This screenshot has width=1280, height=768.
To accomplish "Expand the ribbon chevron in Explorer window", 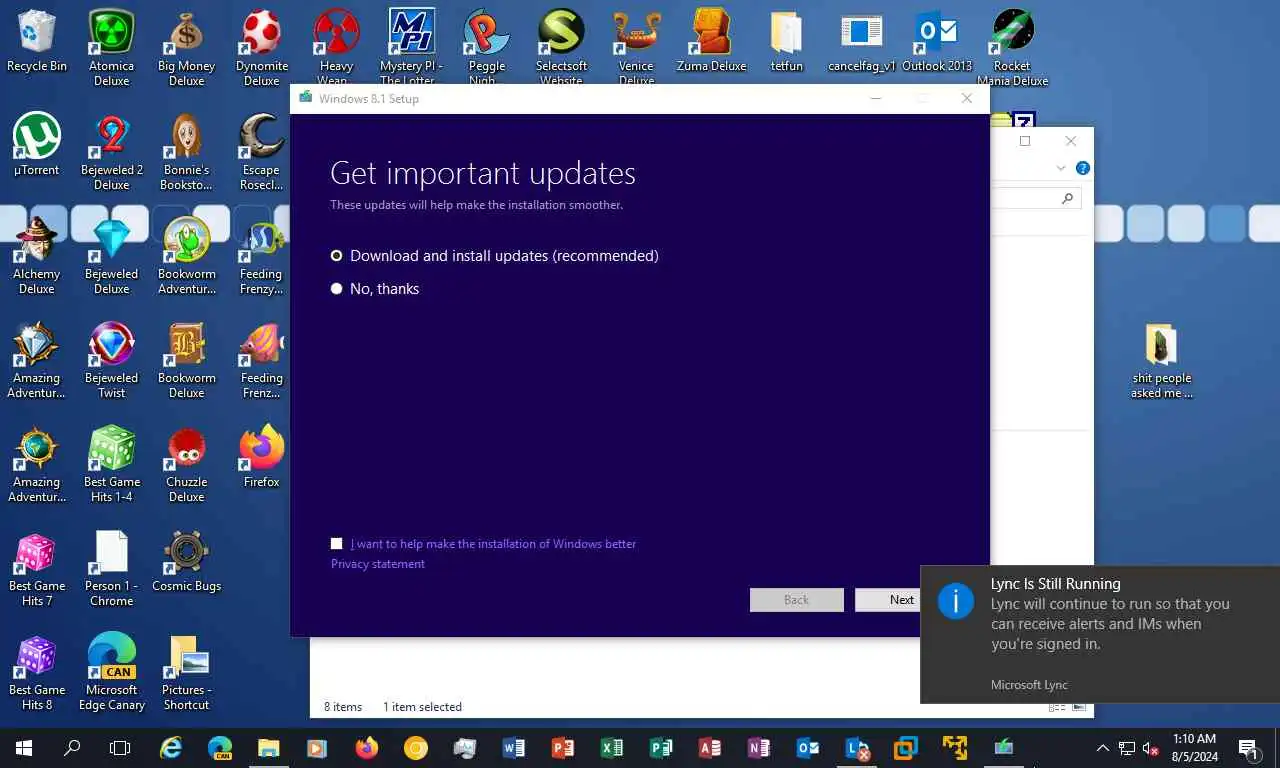I will pyautogui.click(x=1061, y=168).
